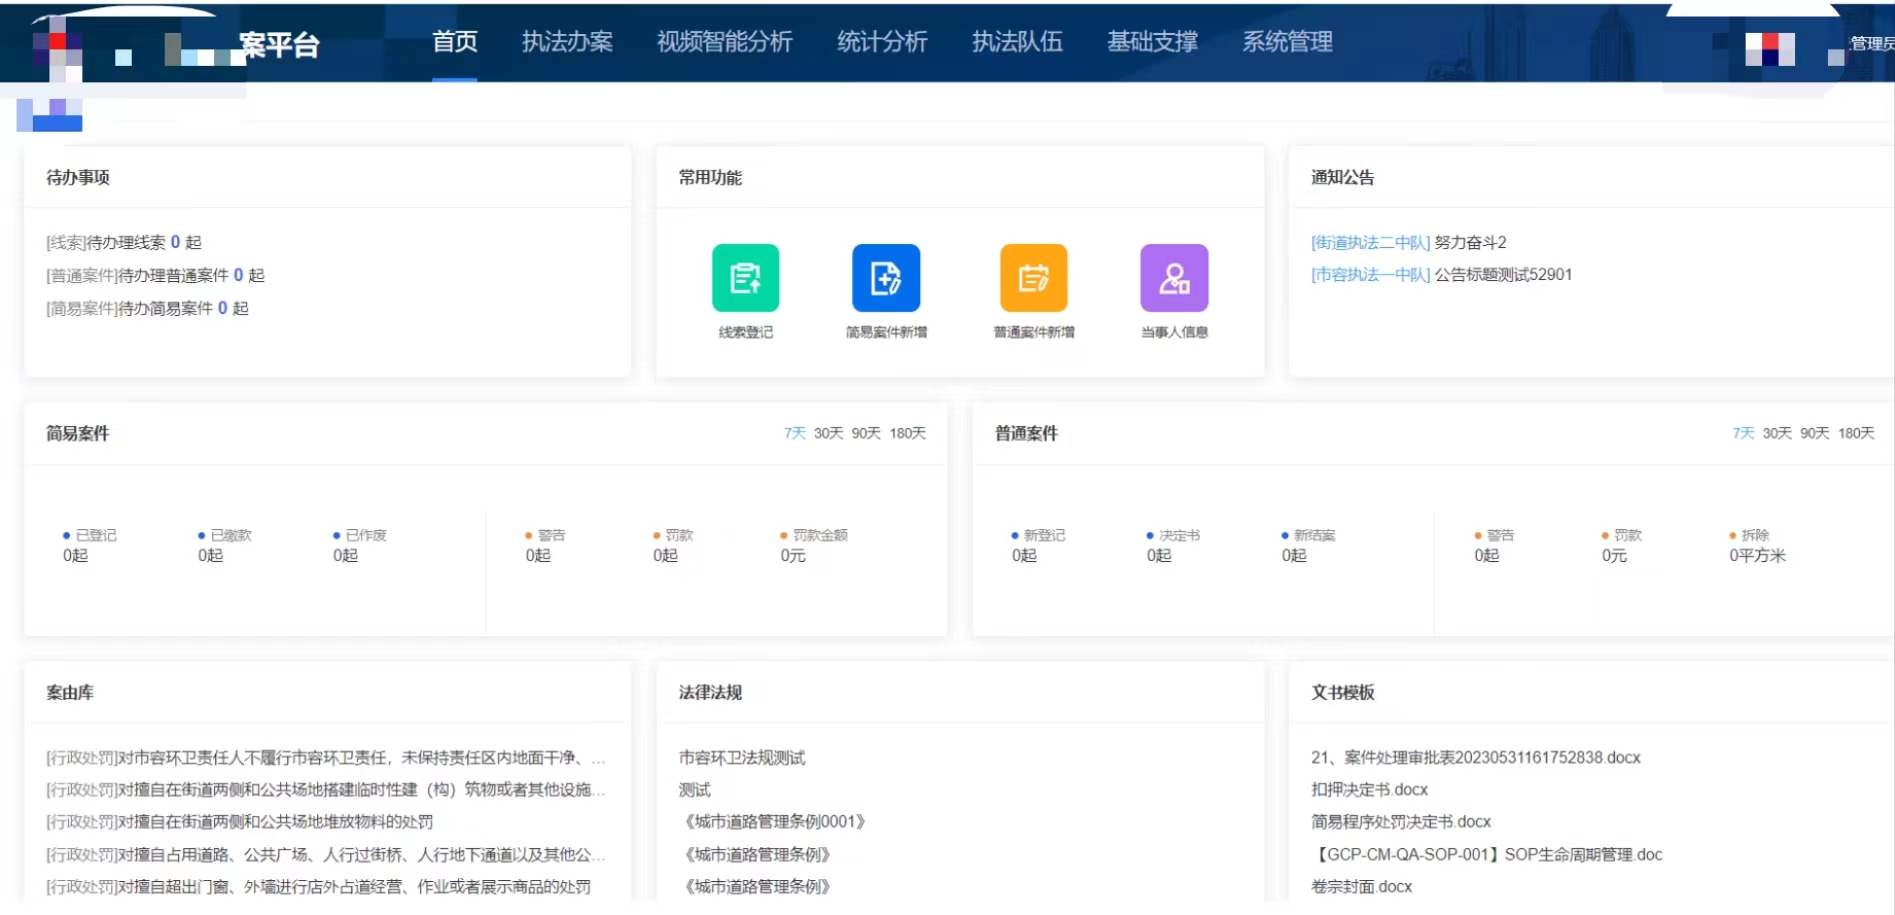Click the 新结案 count in 普通案件
The width and height of the screenshot is (1895, 915).
tap(1295, 556)
